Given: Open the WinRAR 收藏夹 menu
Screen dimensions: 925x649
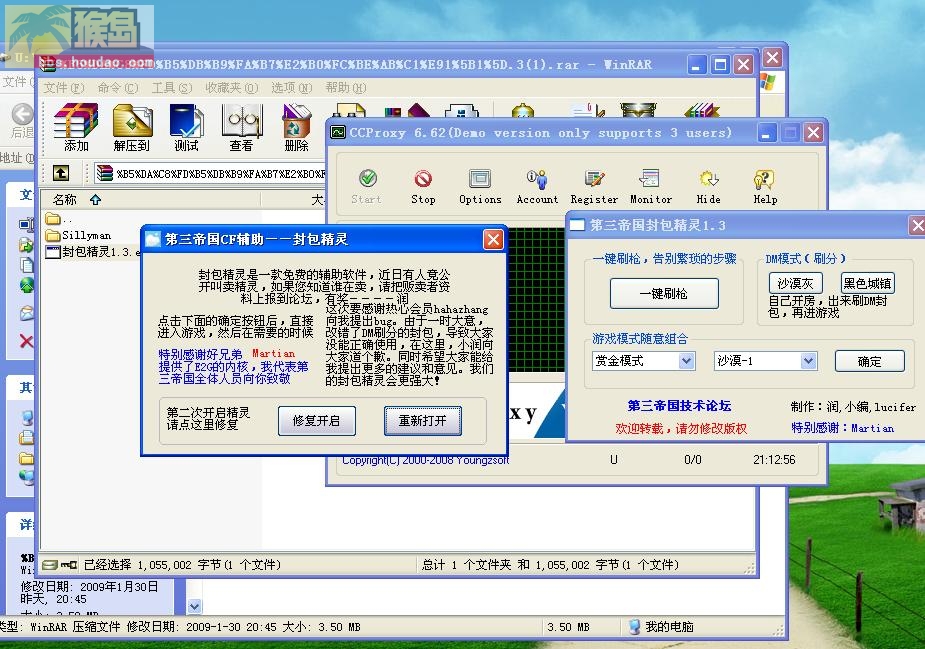Looking at the screenshot, I should point(231,88).
